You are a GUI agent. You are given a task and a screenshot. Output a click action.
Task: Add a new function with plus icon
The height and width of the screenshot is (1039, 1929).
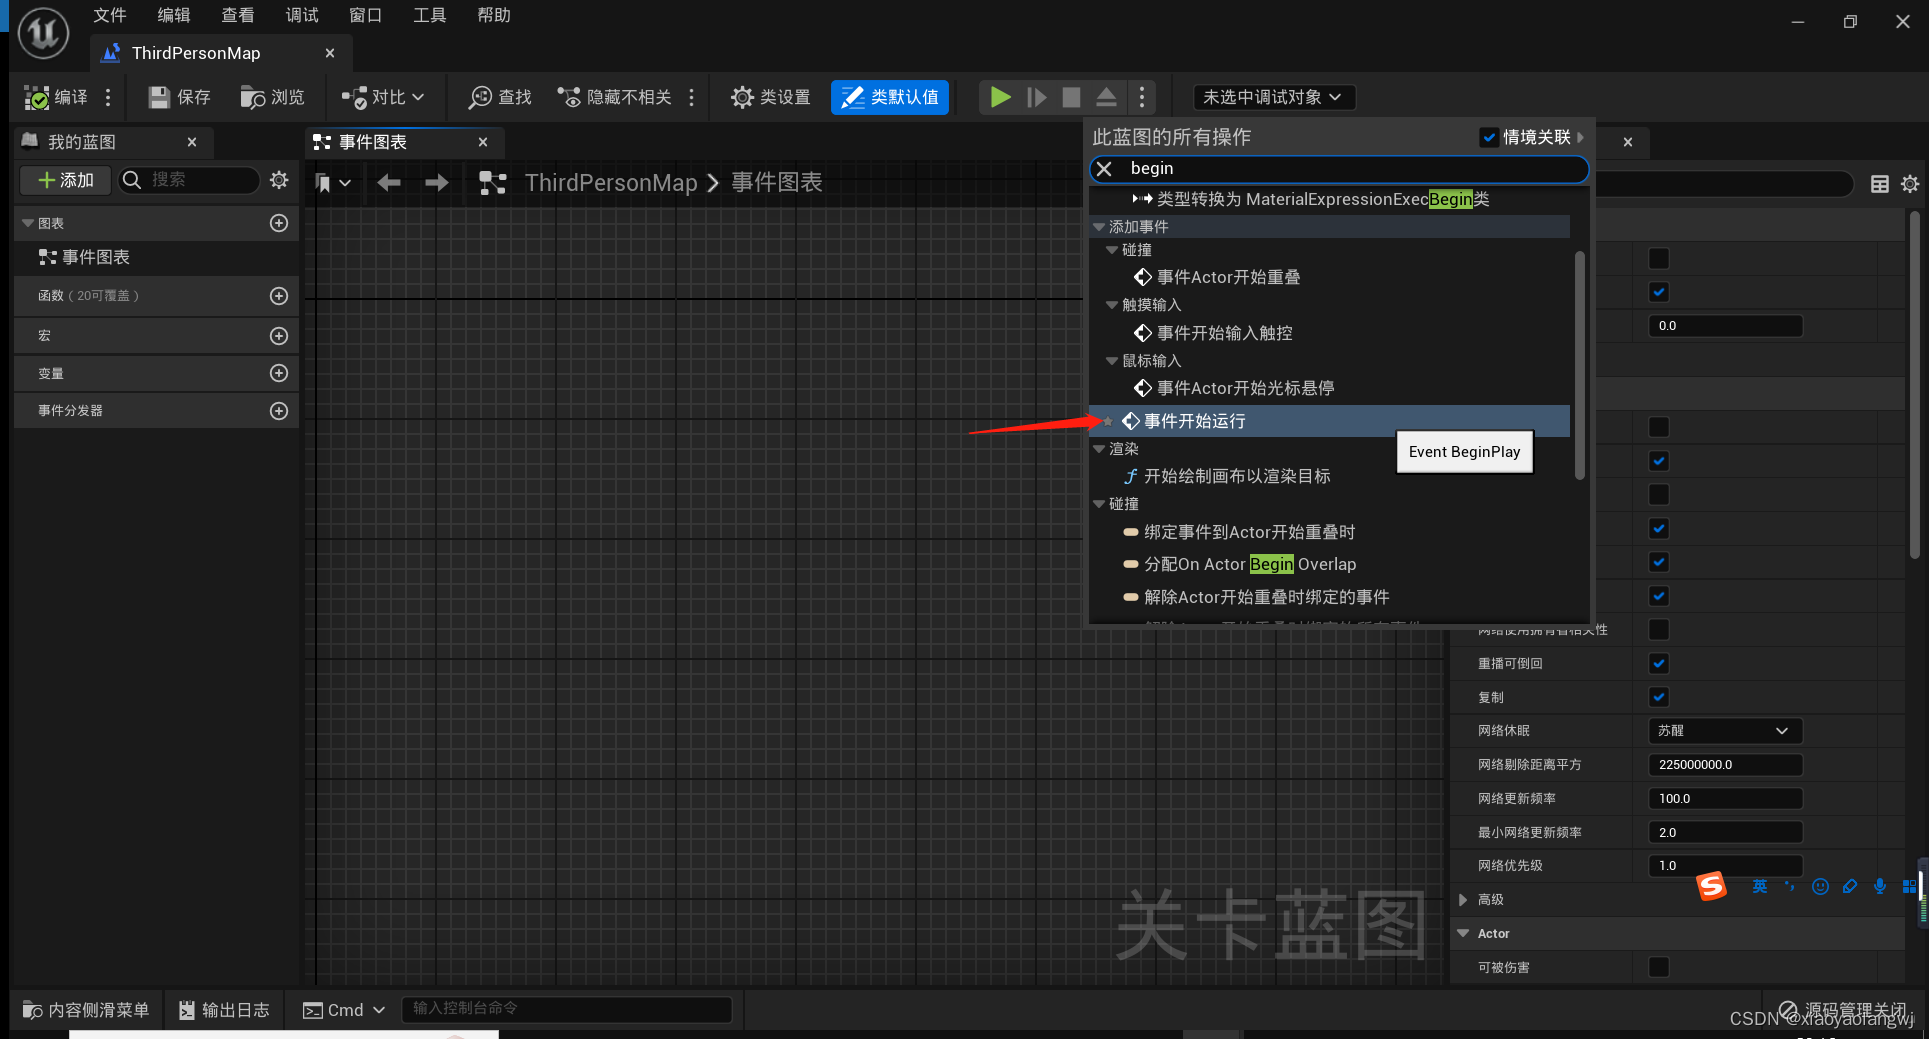click(279, 296)
